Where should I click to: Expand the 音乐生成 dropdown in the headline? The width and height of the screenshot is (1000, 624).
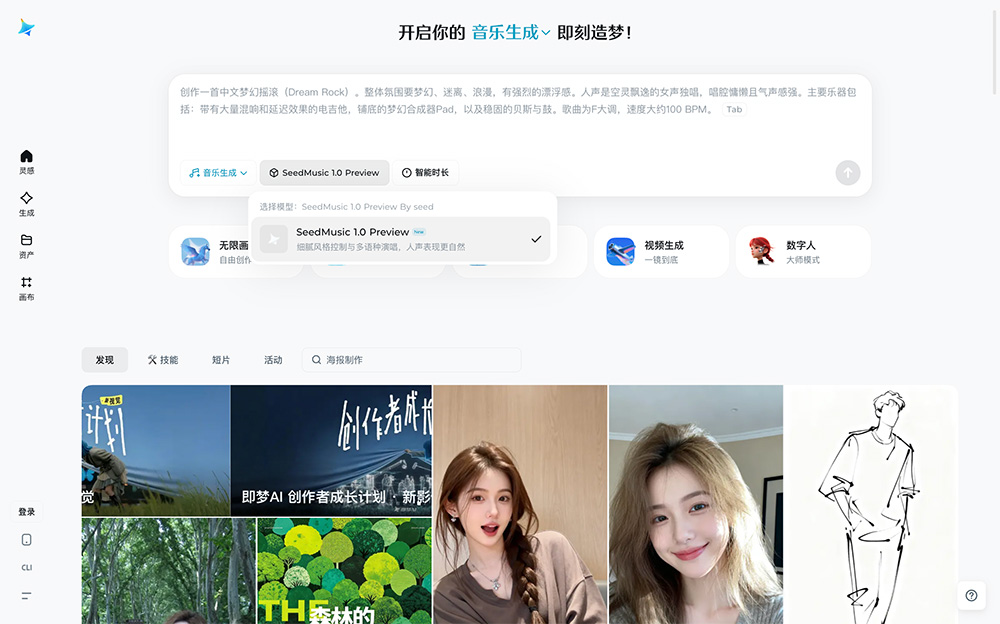[511, 33]
